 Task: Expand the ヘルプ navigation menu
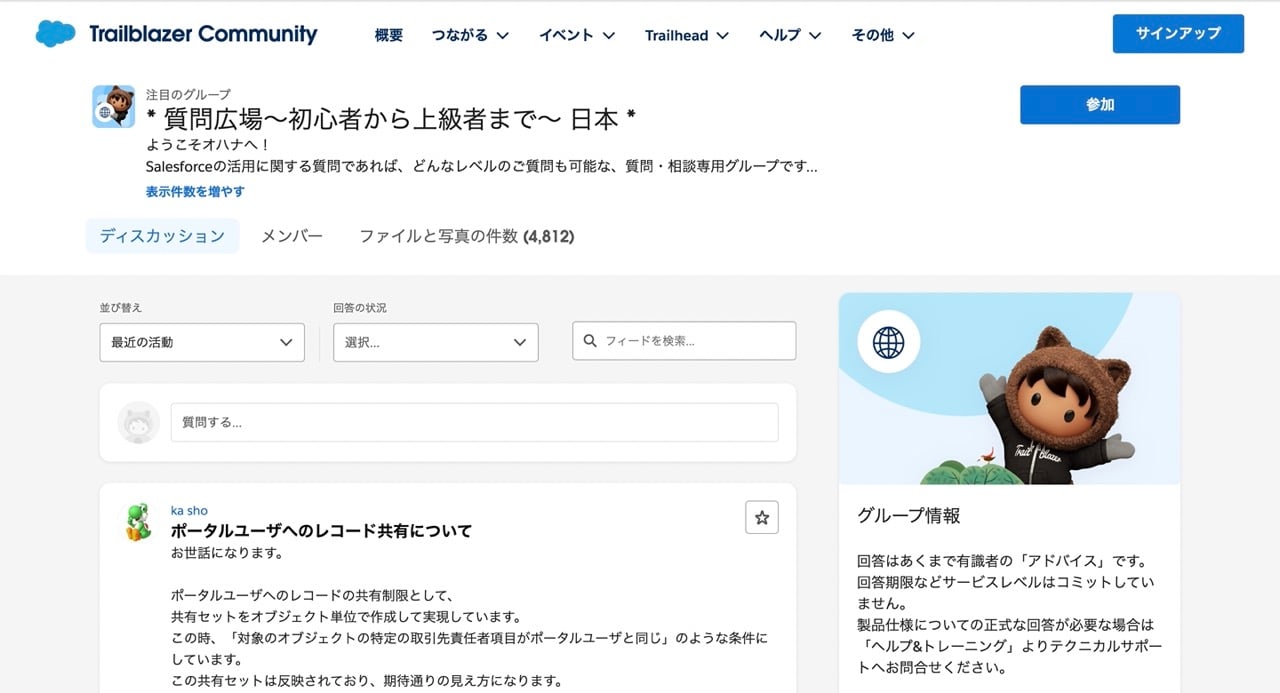790,35
